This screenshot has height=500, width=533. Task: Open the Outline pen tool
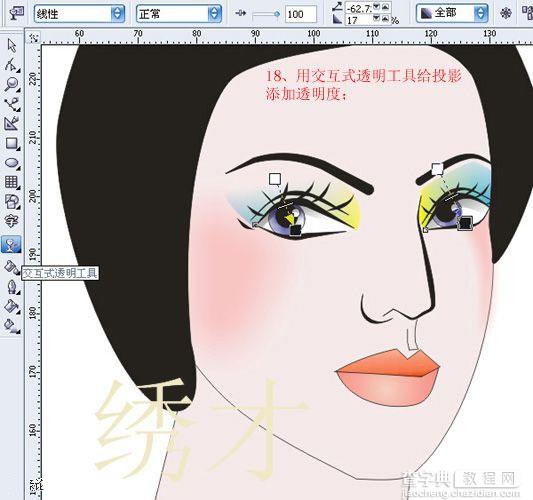12,287
